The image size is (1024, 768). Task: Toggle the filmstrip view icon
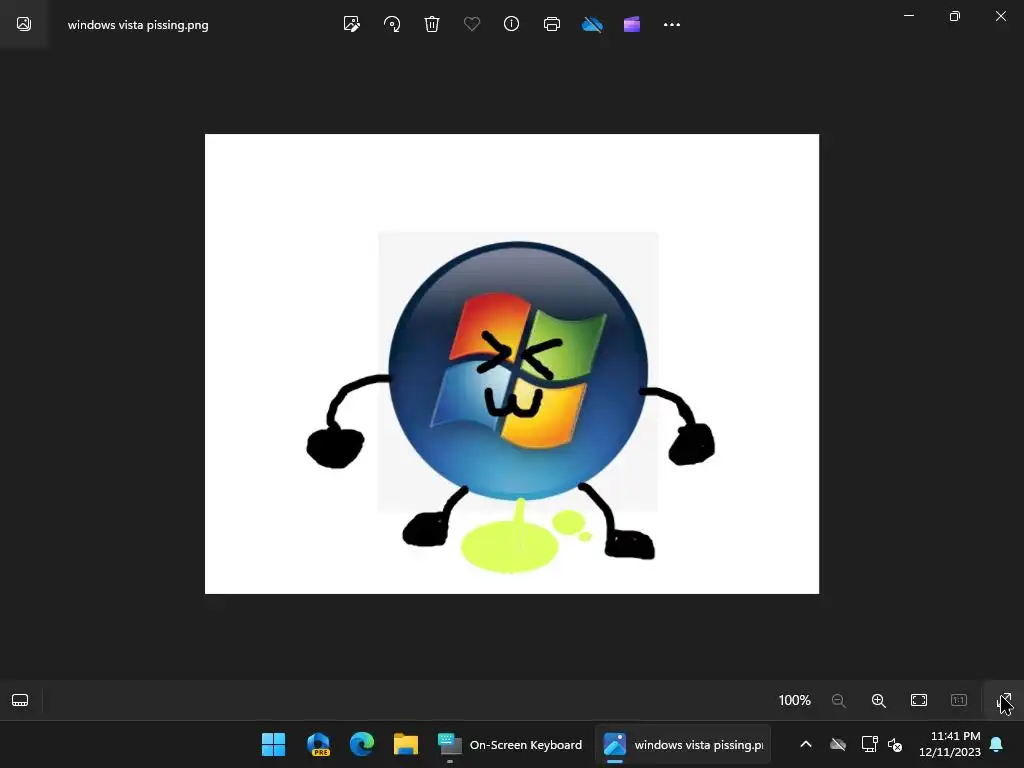(x=20, y=700)
